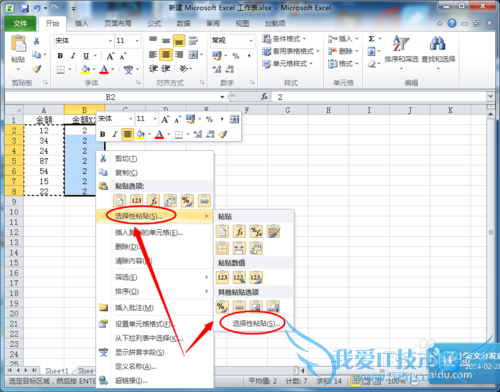Click the insert function fx button

[264, 97]
